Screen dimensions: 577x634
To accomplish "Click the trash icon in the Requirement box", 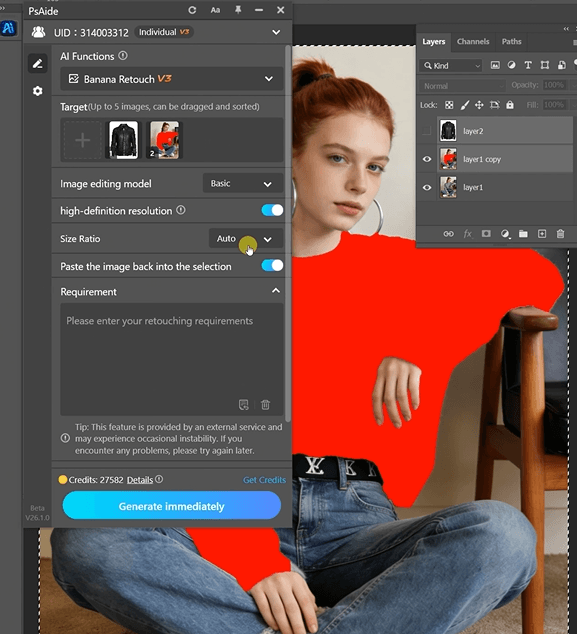I will tap(265, 404).
